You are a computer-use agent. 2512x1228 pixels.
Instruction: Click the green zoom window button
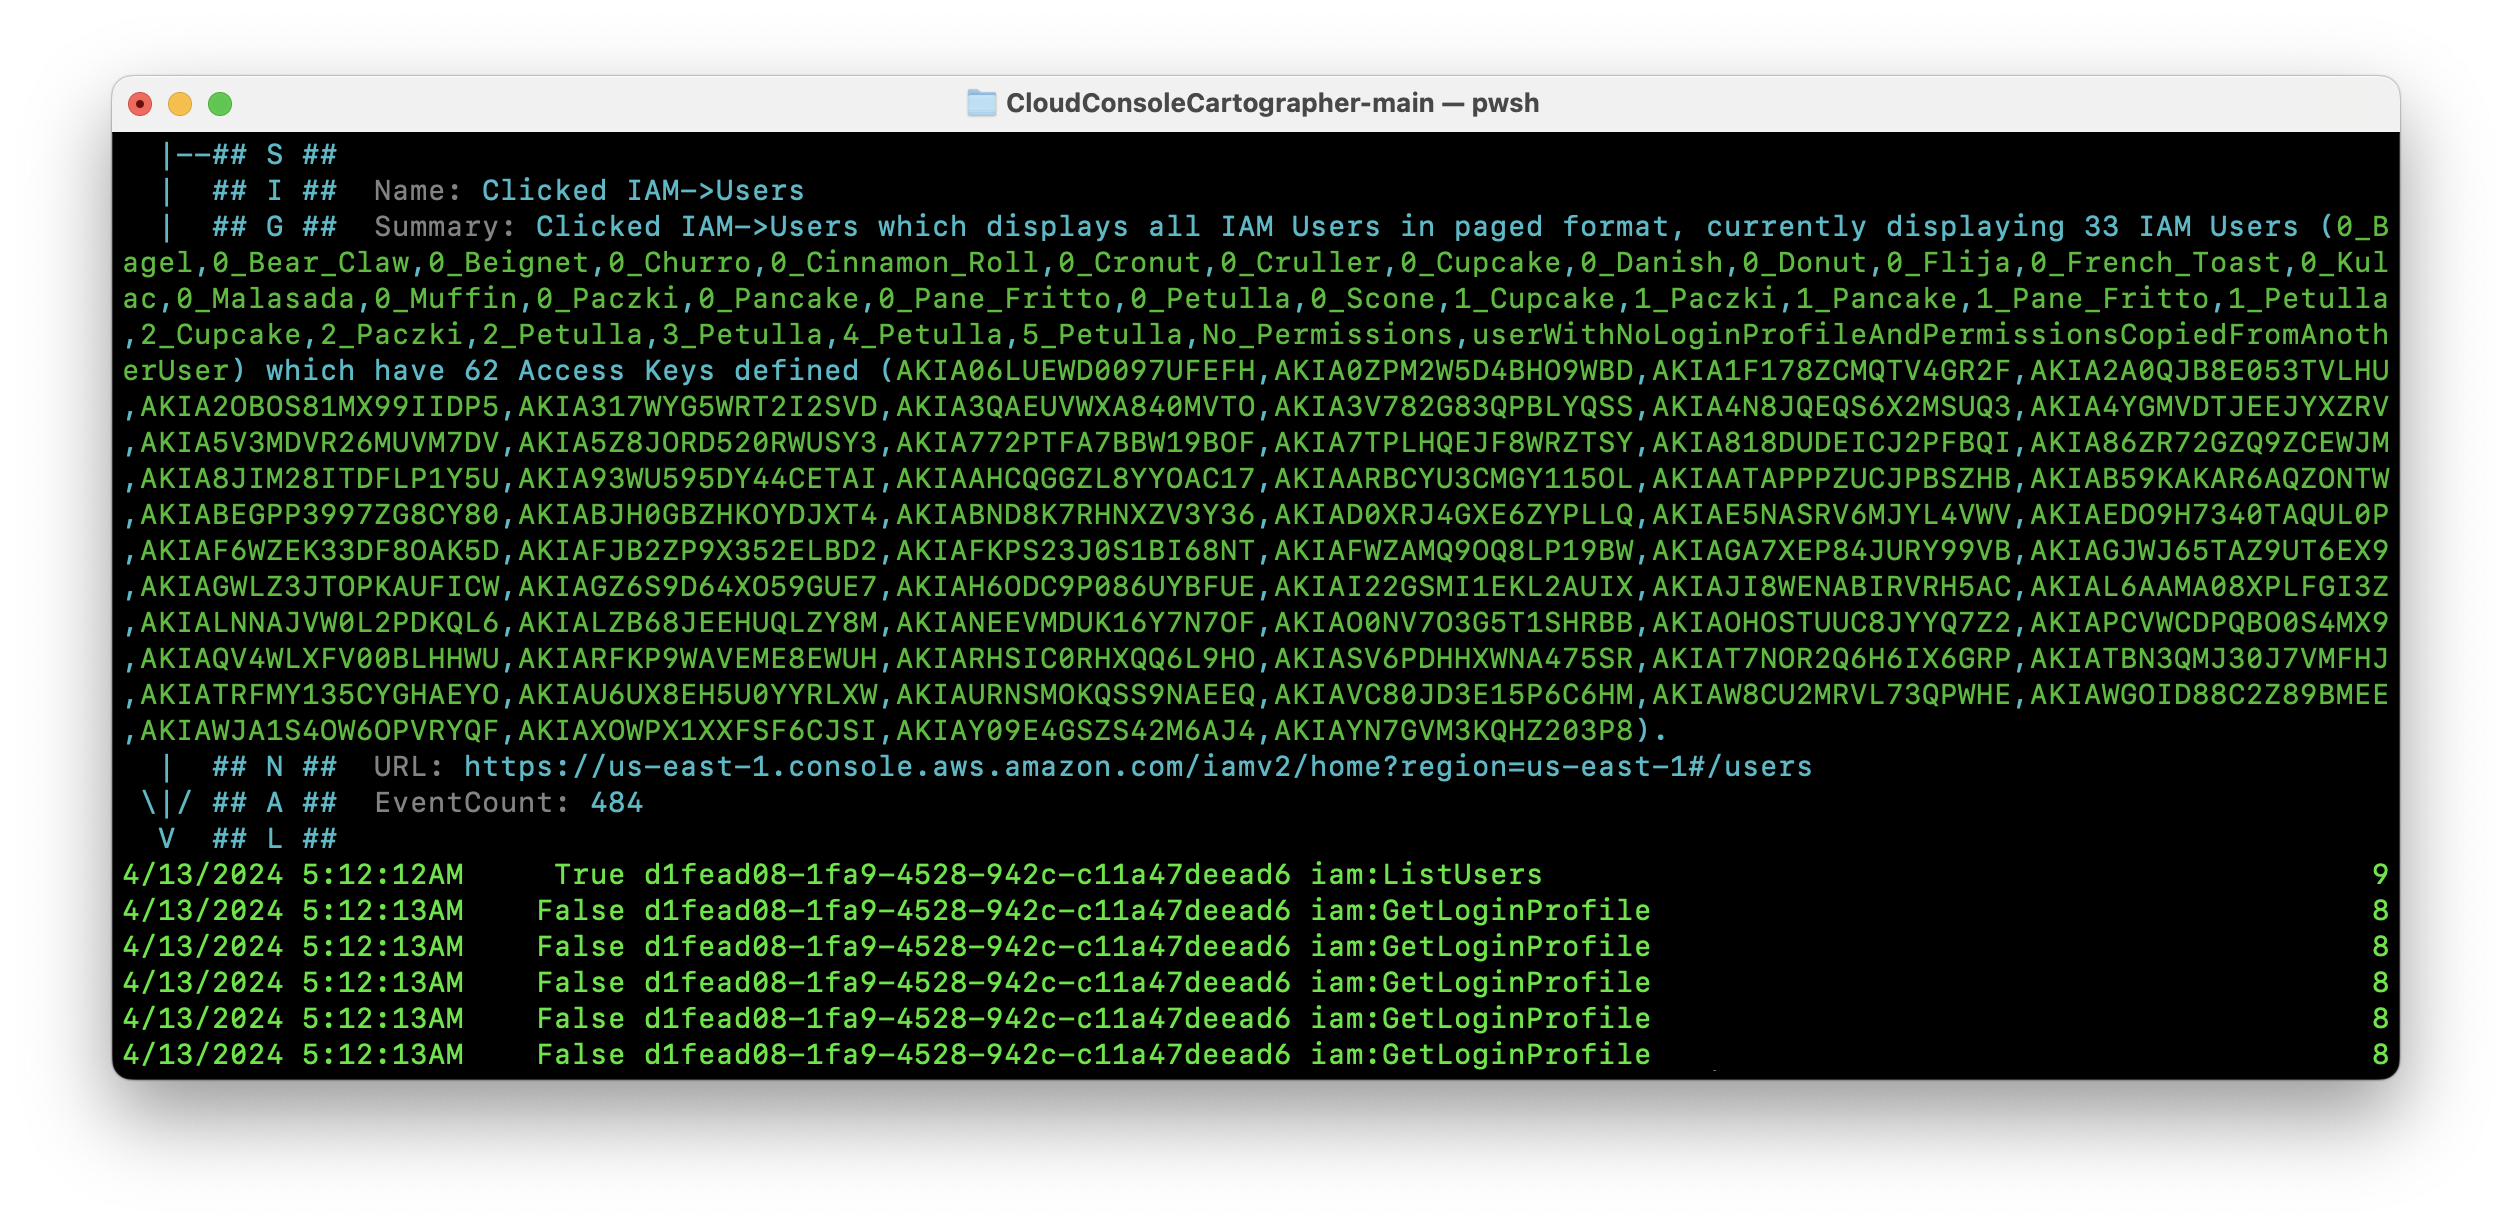[220, 104]
